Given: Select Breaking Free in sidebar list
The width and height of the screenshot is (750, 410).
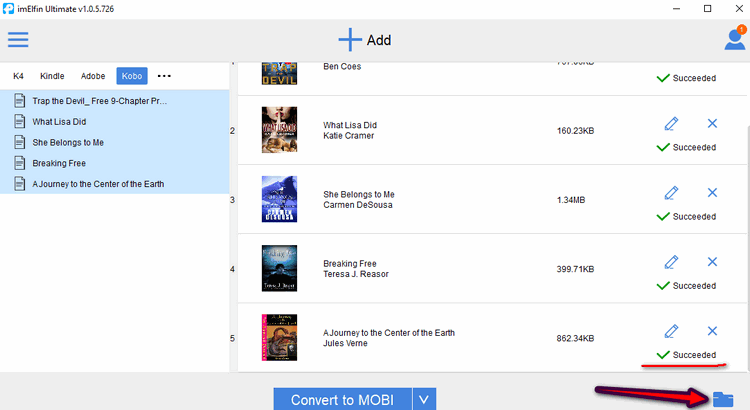Looking at the screenshot, I should [115, 163].
